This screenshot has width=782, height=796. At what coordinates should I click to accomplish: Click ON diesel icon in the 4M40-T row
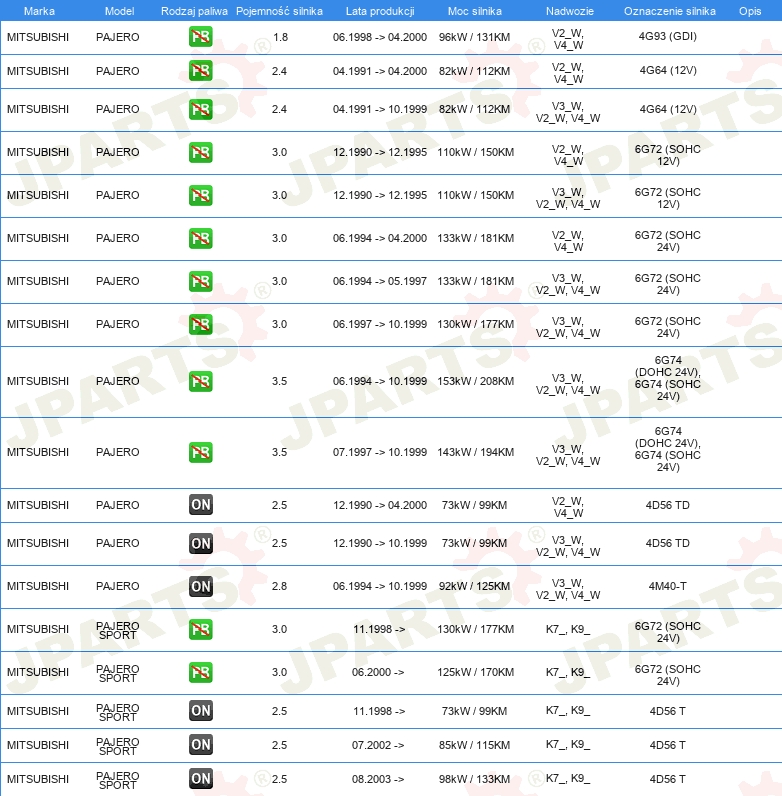[x=201, y=586]
